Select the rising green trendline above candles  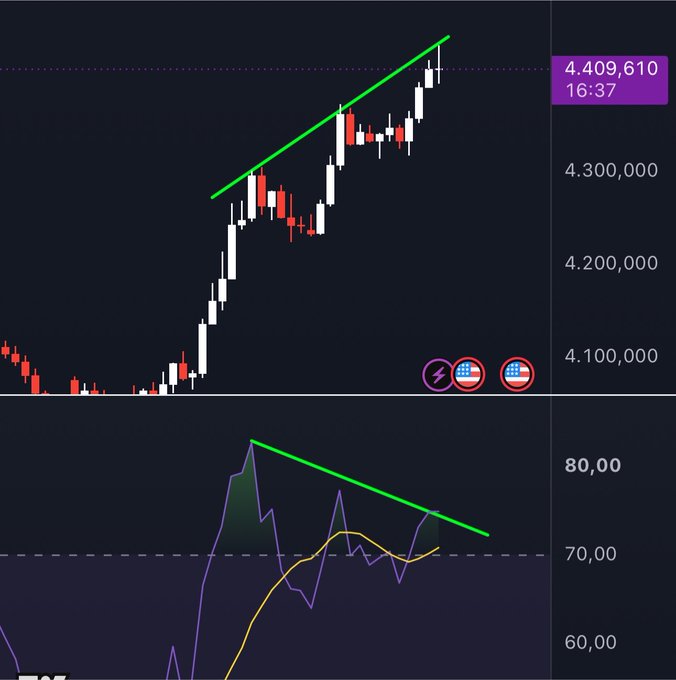[x=330, y=117]
